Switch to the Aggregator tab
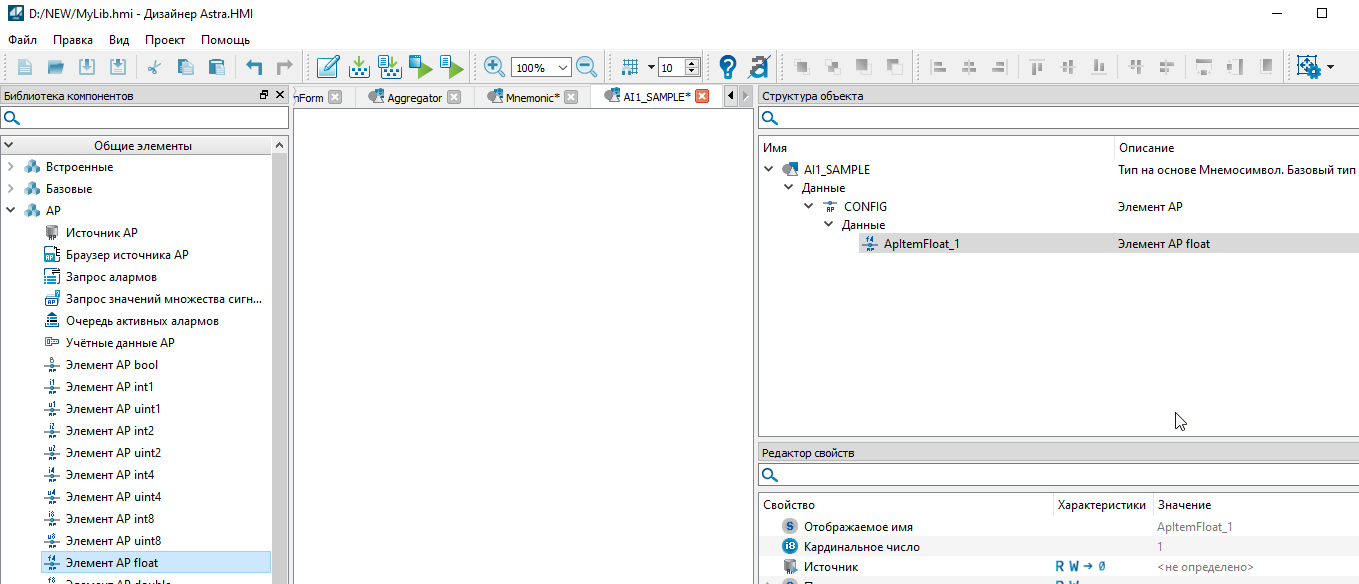 click(x=414, y=97)
